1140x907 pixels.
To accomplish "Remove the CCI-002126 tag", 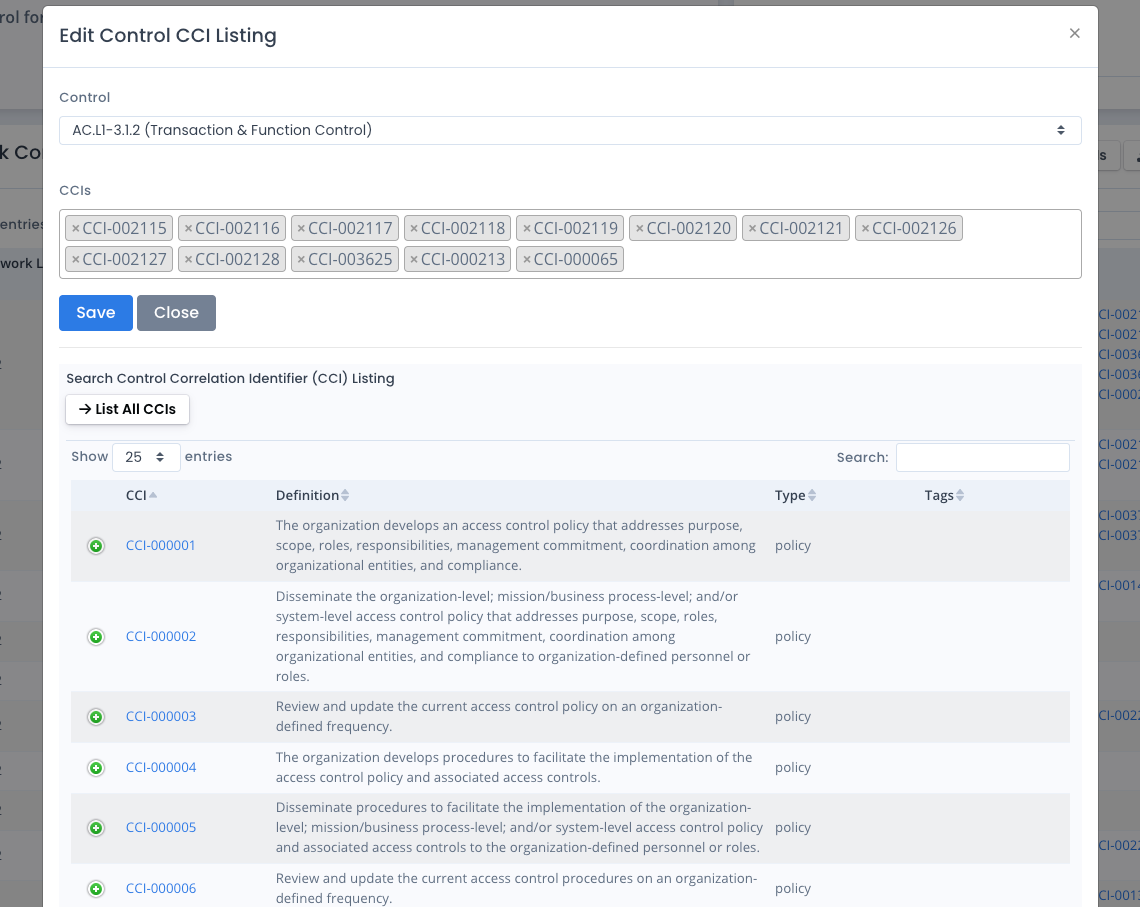I will [865, 228].
